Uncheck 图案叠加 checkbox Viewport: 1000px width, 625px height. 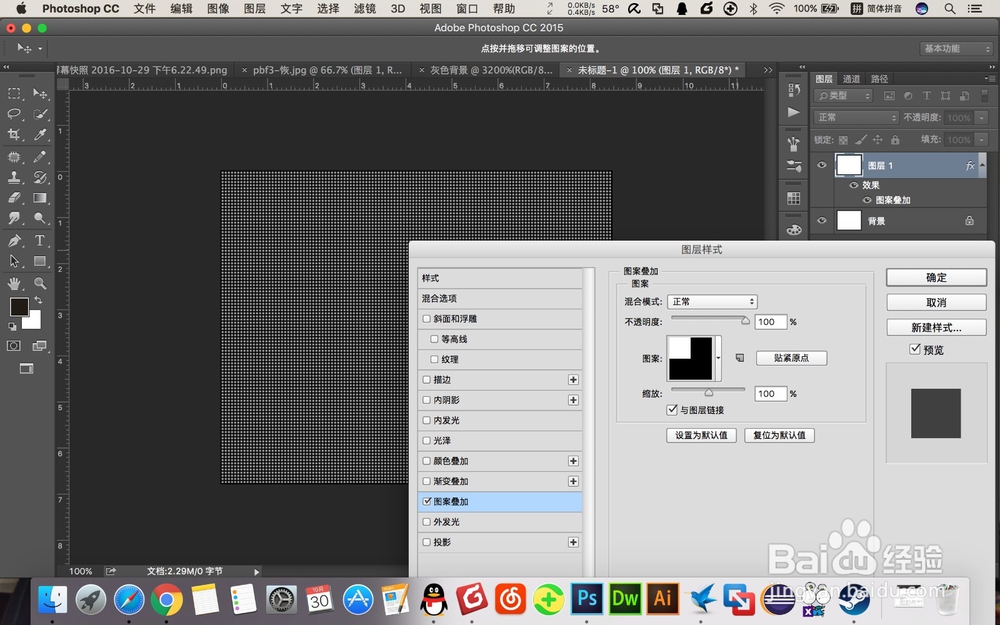(427, 501)
